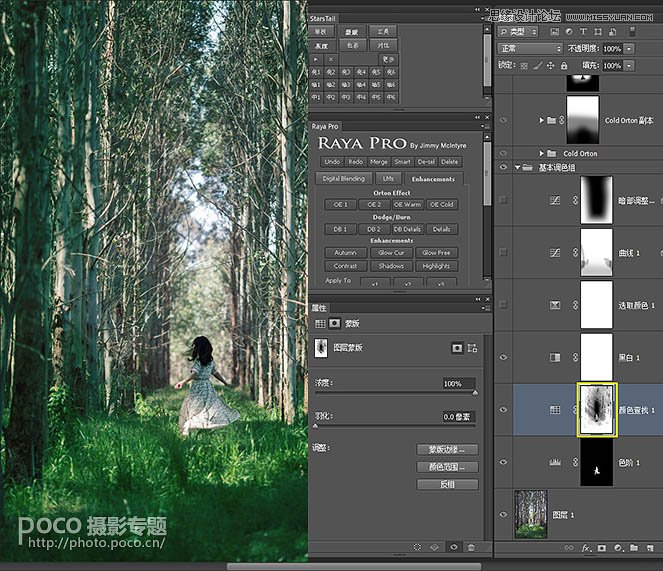Select the 属性 panel tab
The height and width of the screenshot is (571, 663).
(x=318, y=308)
